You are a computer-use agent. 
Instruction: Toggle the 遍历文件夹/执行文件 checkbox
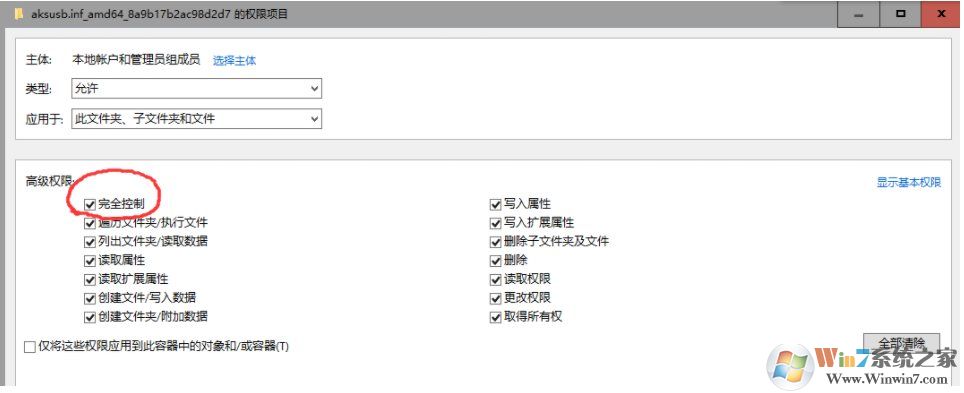(x=90, y=223)
